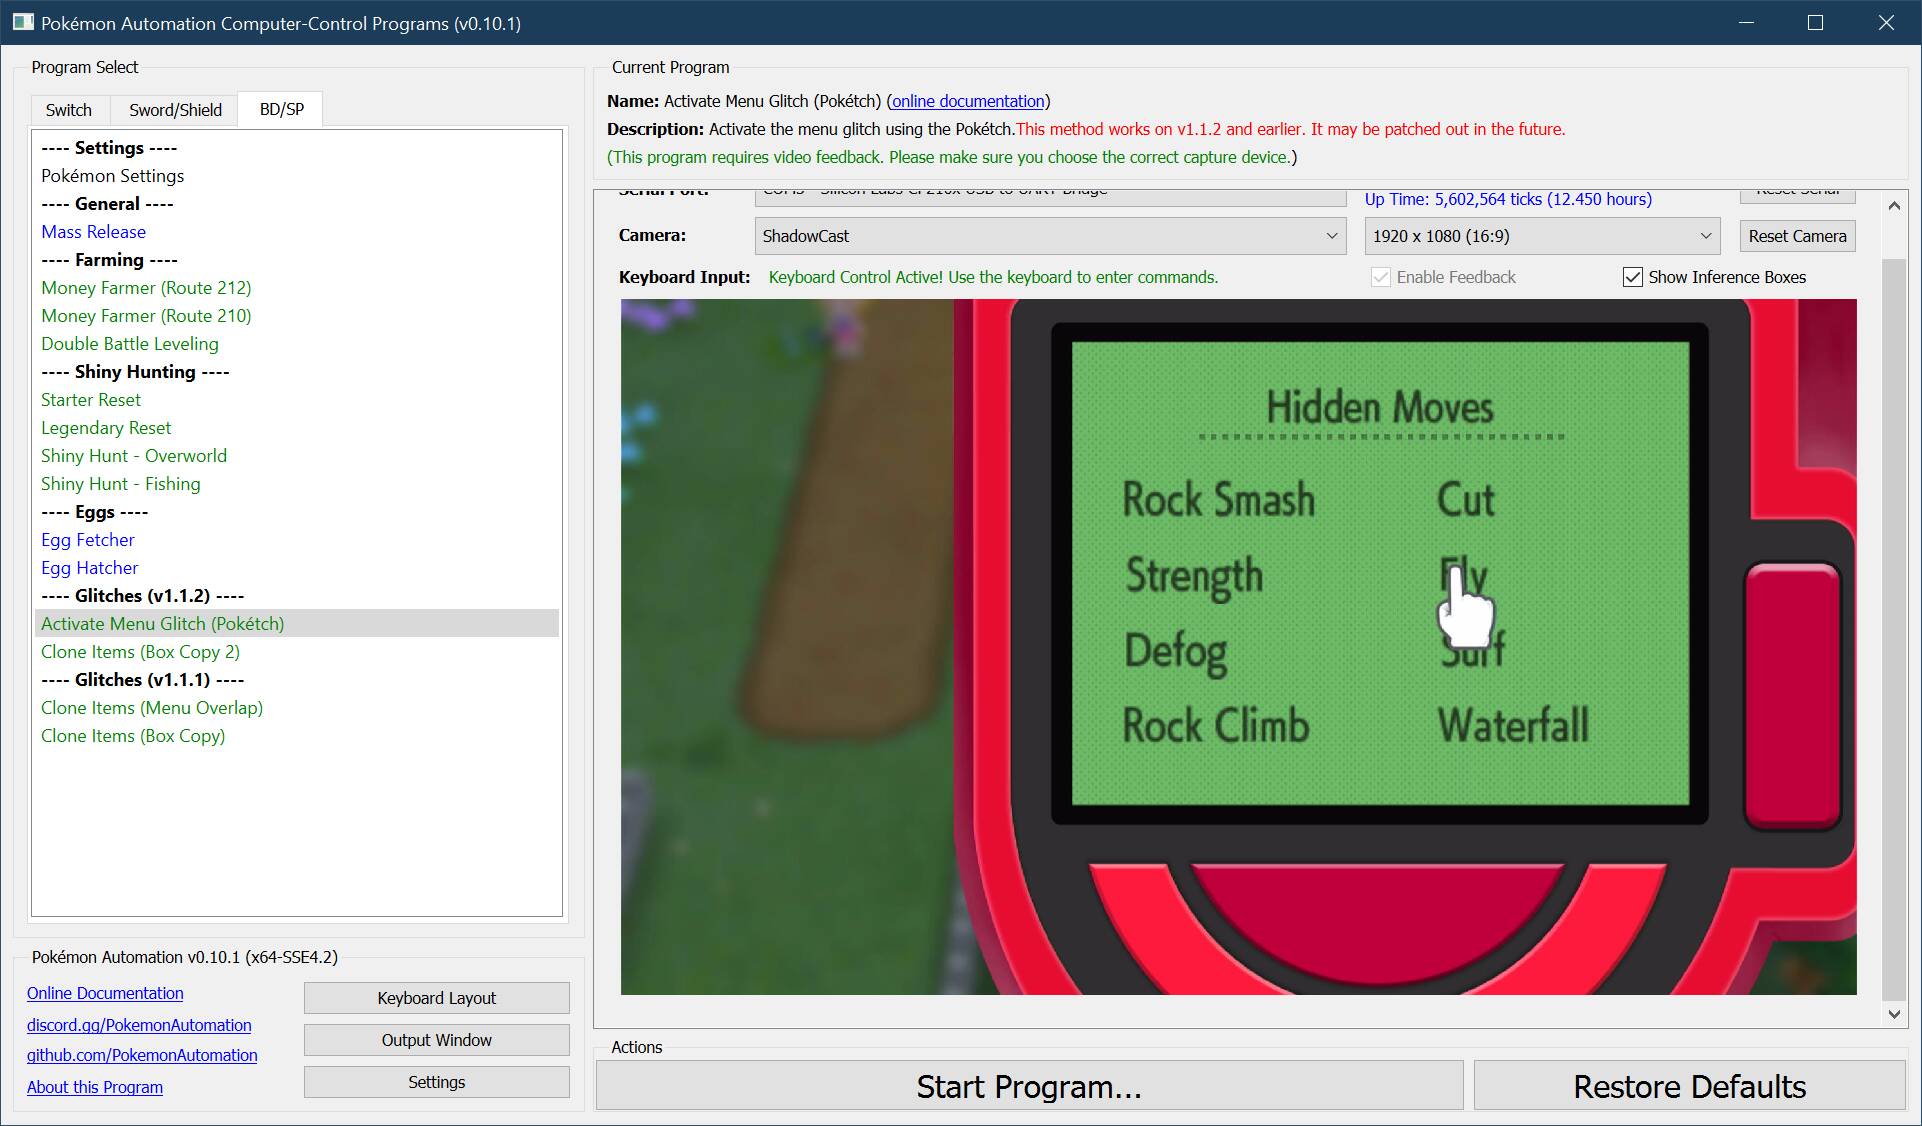The width and height of the screenshot is (1922, 1126).
Task: Click the Restore Defaults button
Action: click(1688, 1086)
